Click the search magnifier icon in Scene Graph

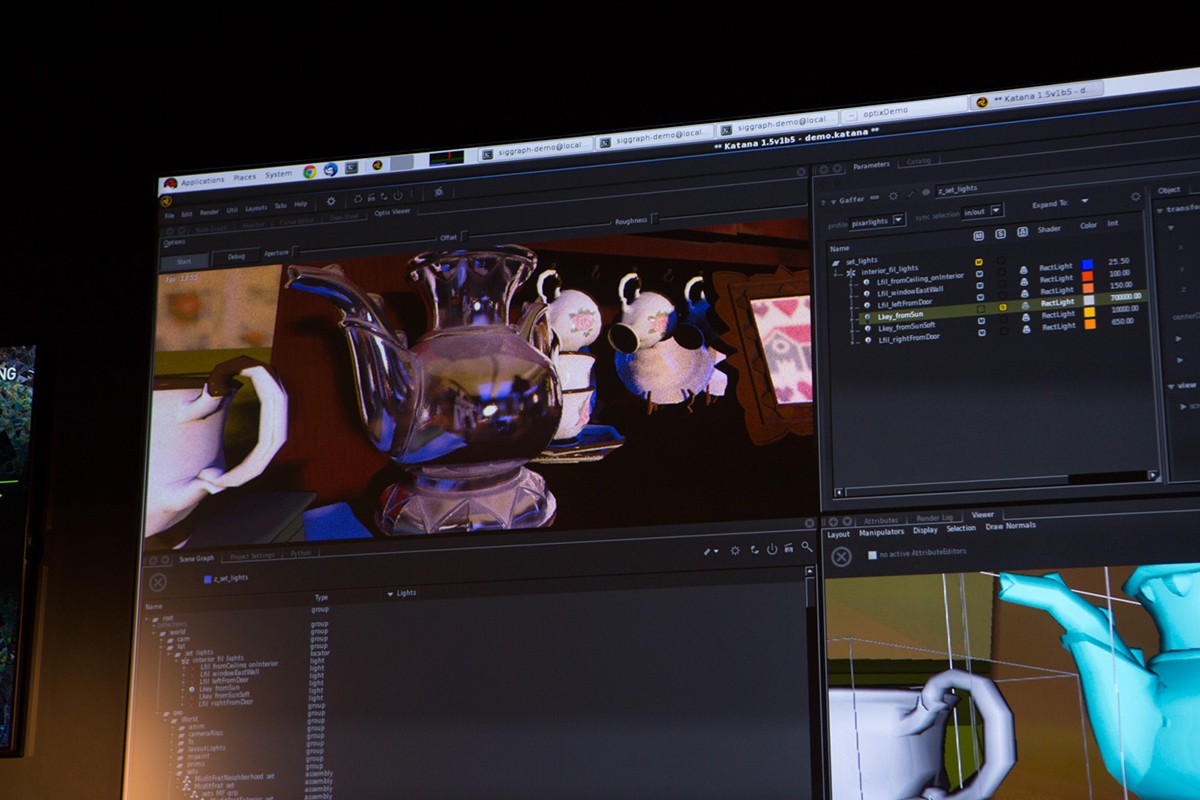pyautogui.click(x=806, y=547)
